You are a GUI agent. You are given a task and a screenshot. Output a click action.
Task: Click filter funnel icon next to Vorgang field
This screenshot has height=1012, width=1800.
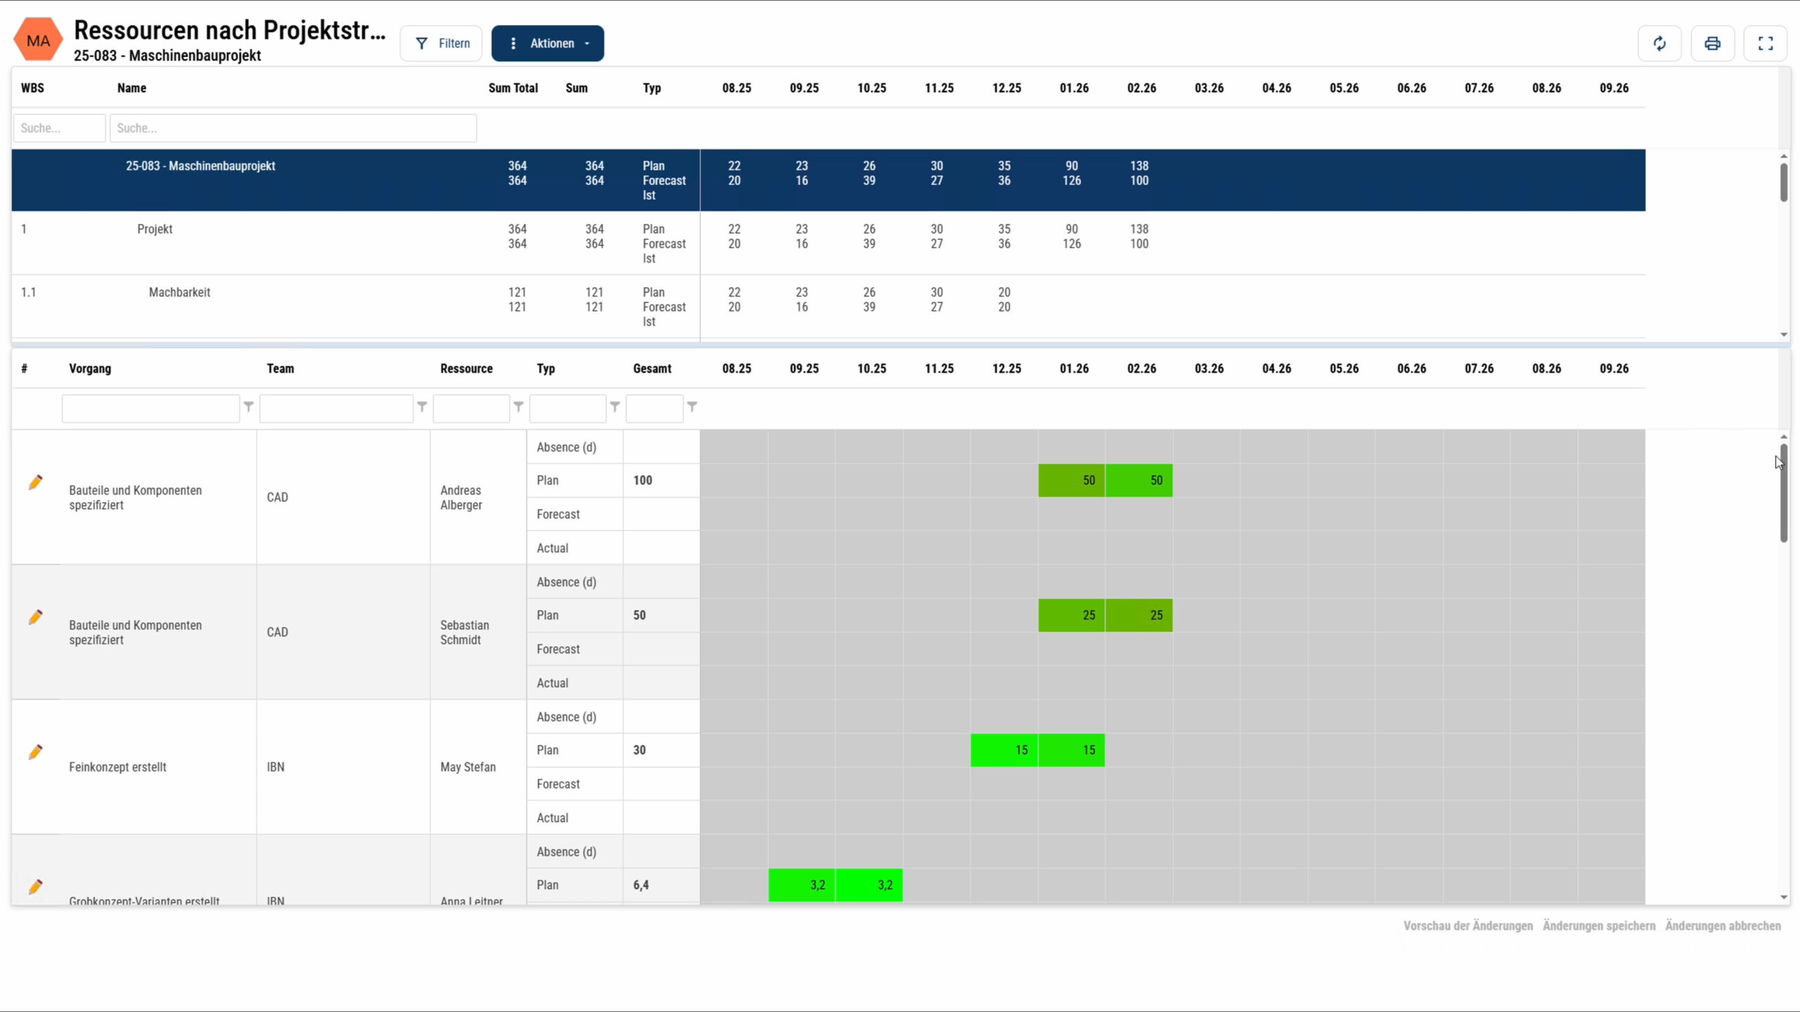(249, 407)
